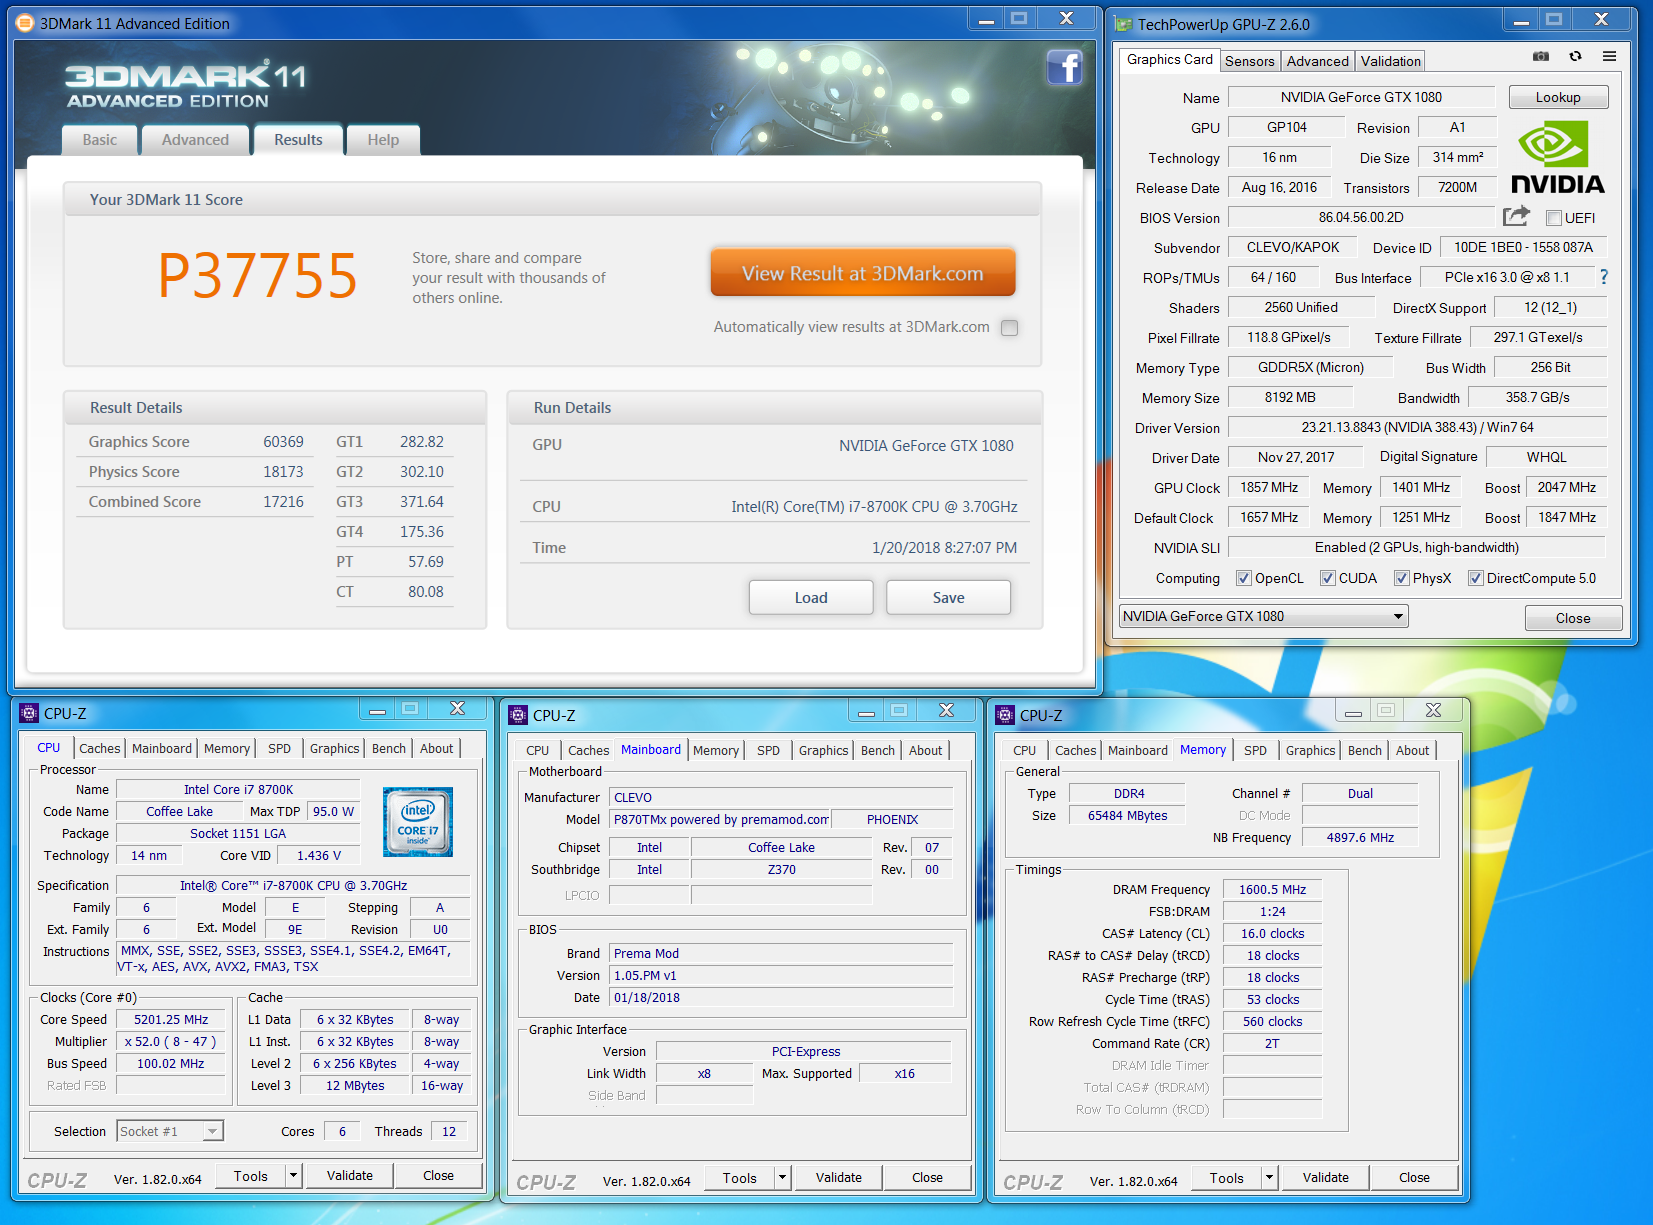Expand the Tools arrow in the CPU tab's CPU-Z window
Viewport: 1653px width, 1225px height.
click(294, 1176)
